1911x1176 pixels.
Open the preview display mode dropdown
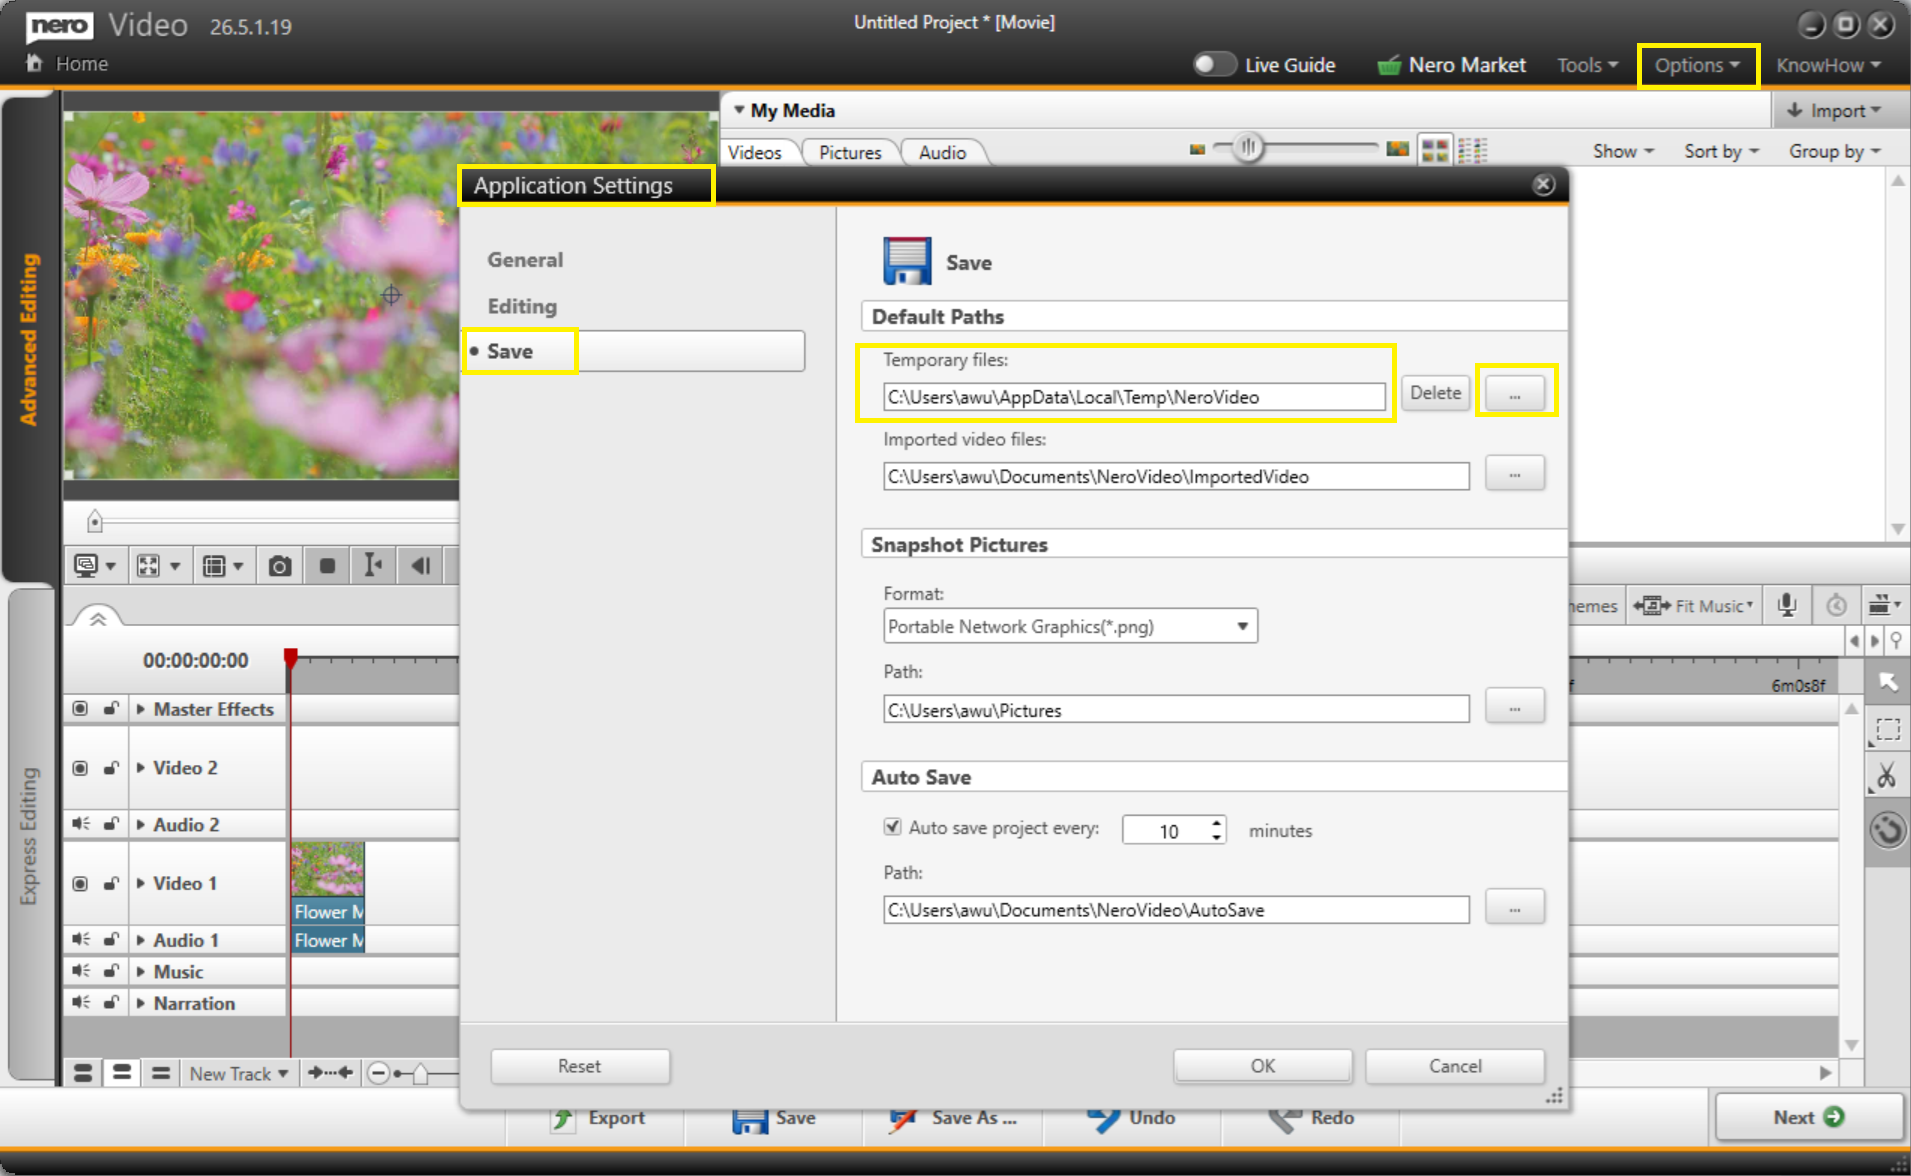(96, 566)
